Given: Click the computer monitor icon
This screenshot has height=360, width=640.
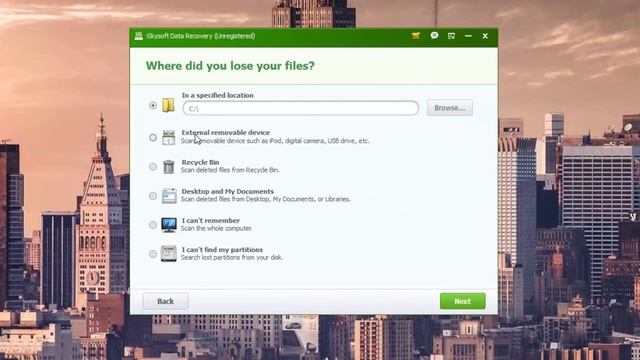Looking at the screenshot, I should click(169, 225).
